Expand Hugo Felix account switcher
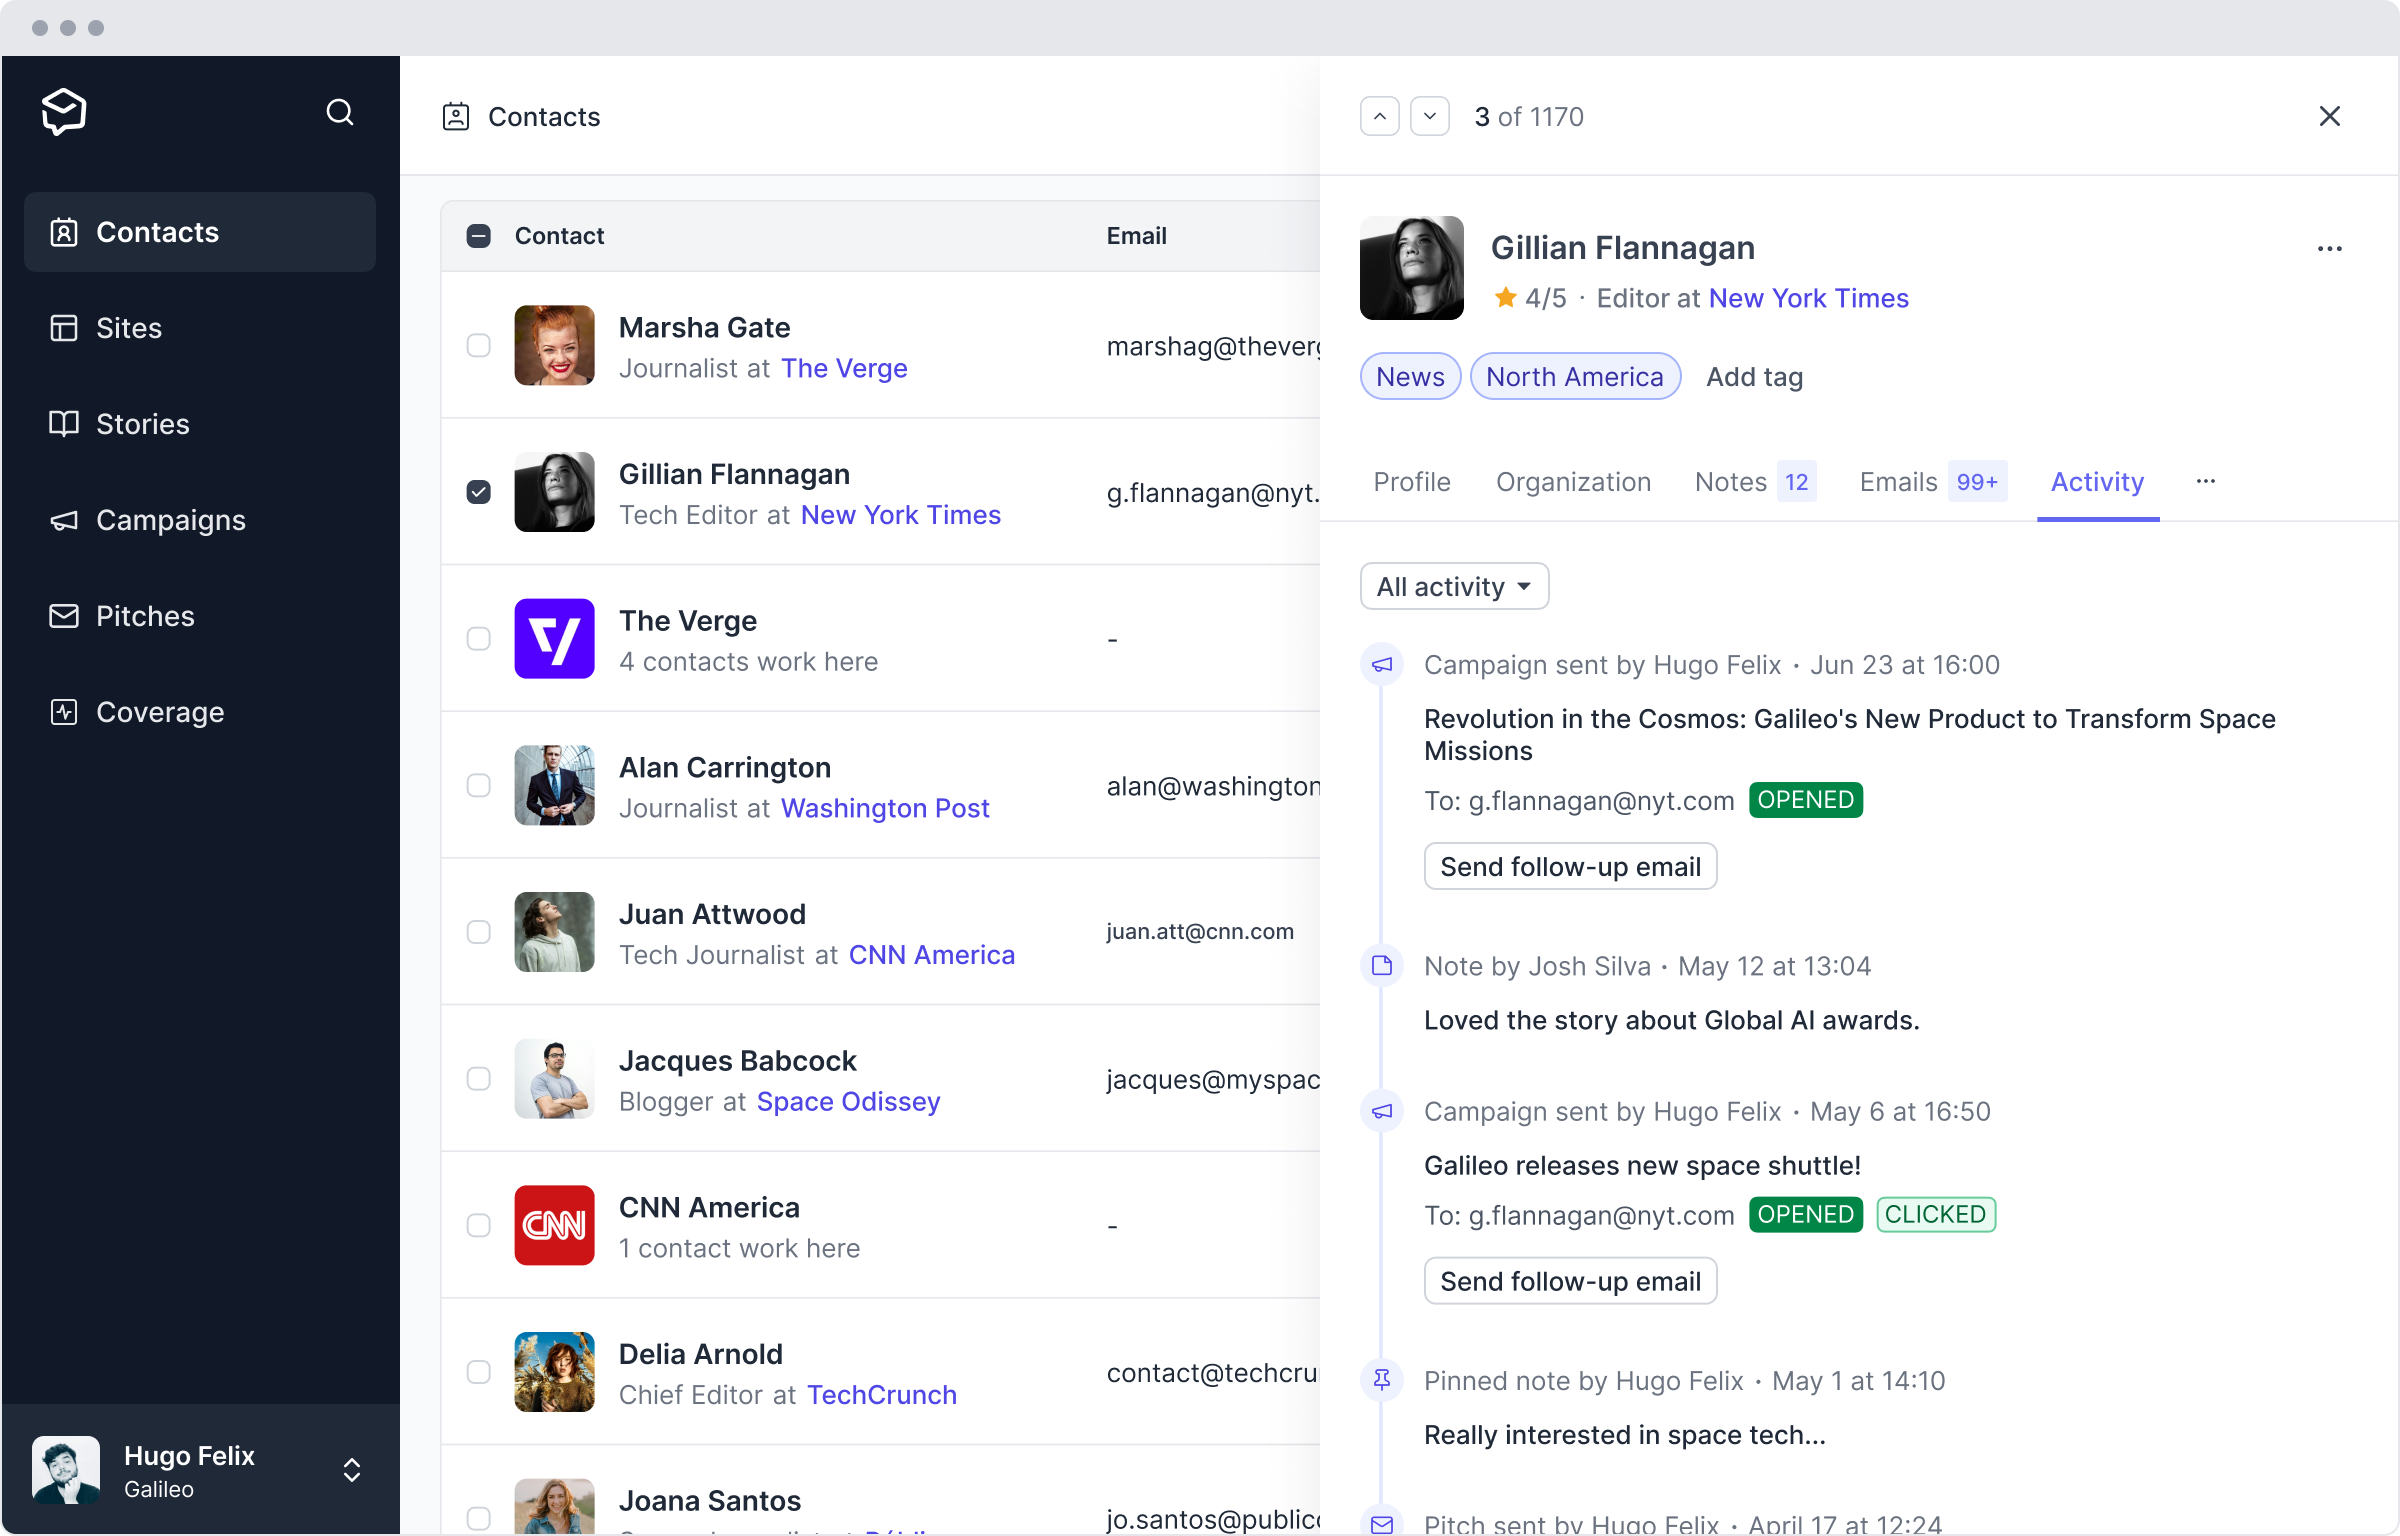 coord(352,1470)
